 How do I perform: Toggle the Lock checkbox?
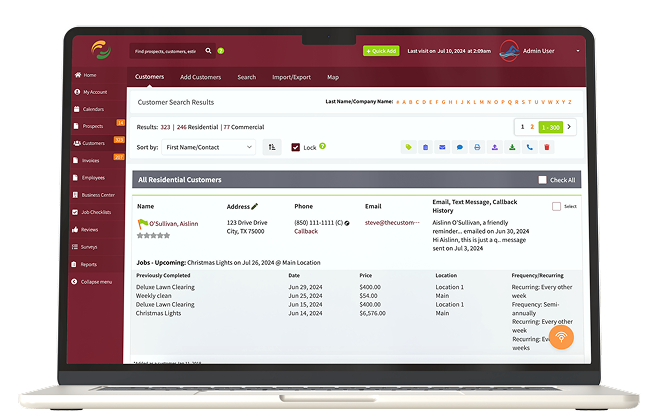pyautogui.click(x=296, y=147)
